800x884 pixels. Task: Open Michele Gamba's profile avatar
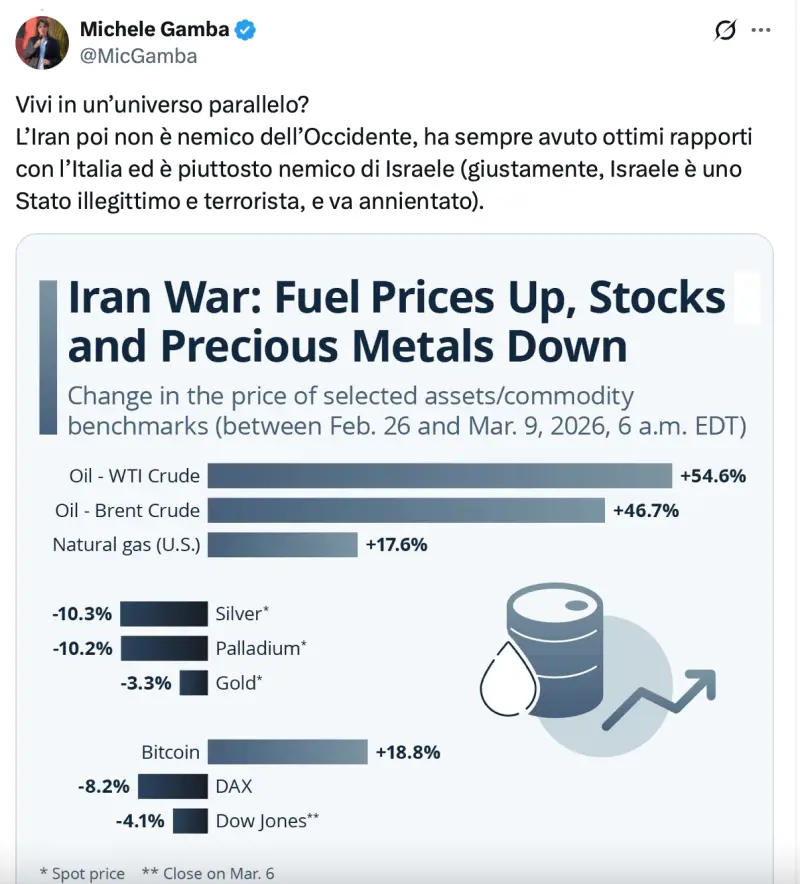point(41,42)
